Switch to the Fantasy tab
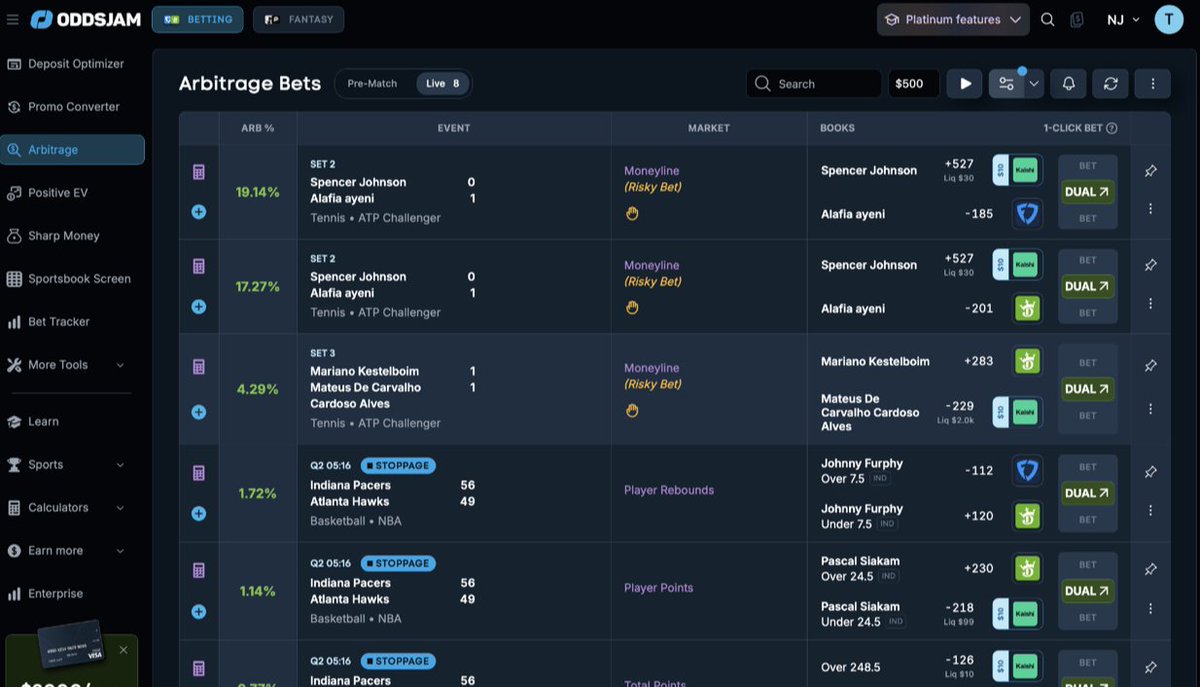Image resolution: width=1200 pixels, height=687 pixels. pos(298,19)
